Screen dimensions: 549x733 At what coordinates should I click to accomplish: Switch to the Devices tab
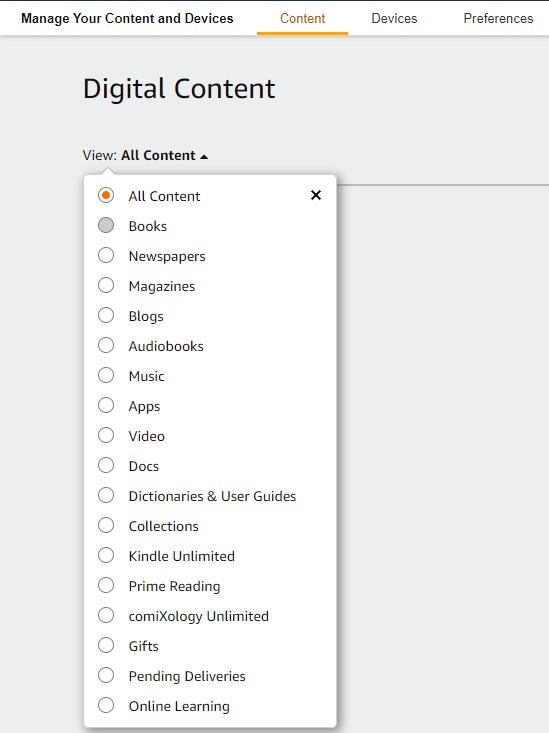(394, 18)
